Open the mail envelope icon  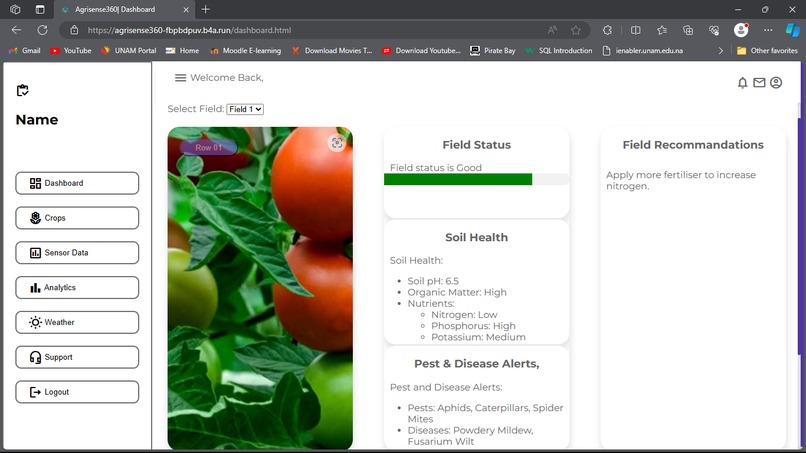coord(759,82)
